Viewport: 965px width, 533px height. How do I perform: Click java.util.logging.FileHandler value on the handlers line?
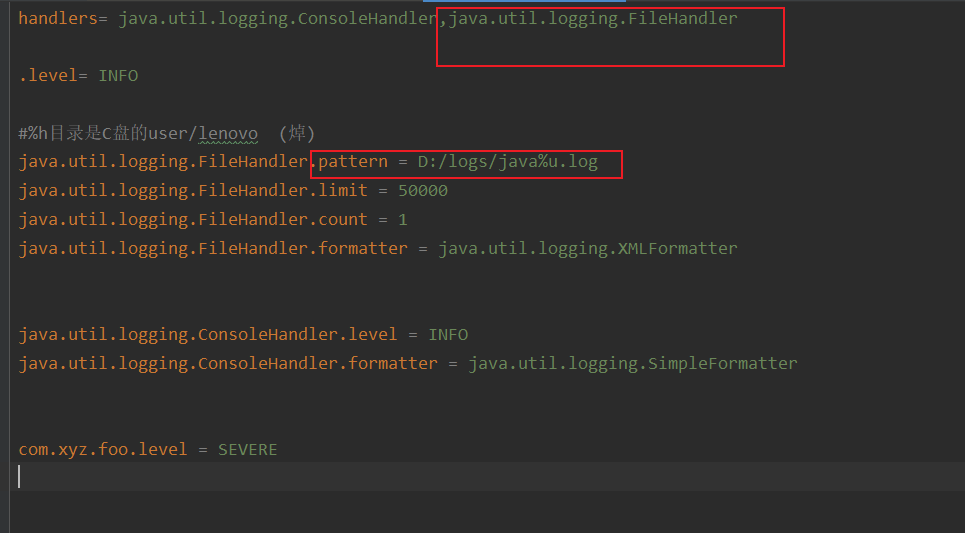(x=593, y=18)
